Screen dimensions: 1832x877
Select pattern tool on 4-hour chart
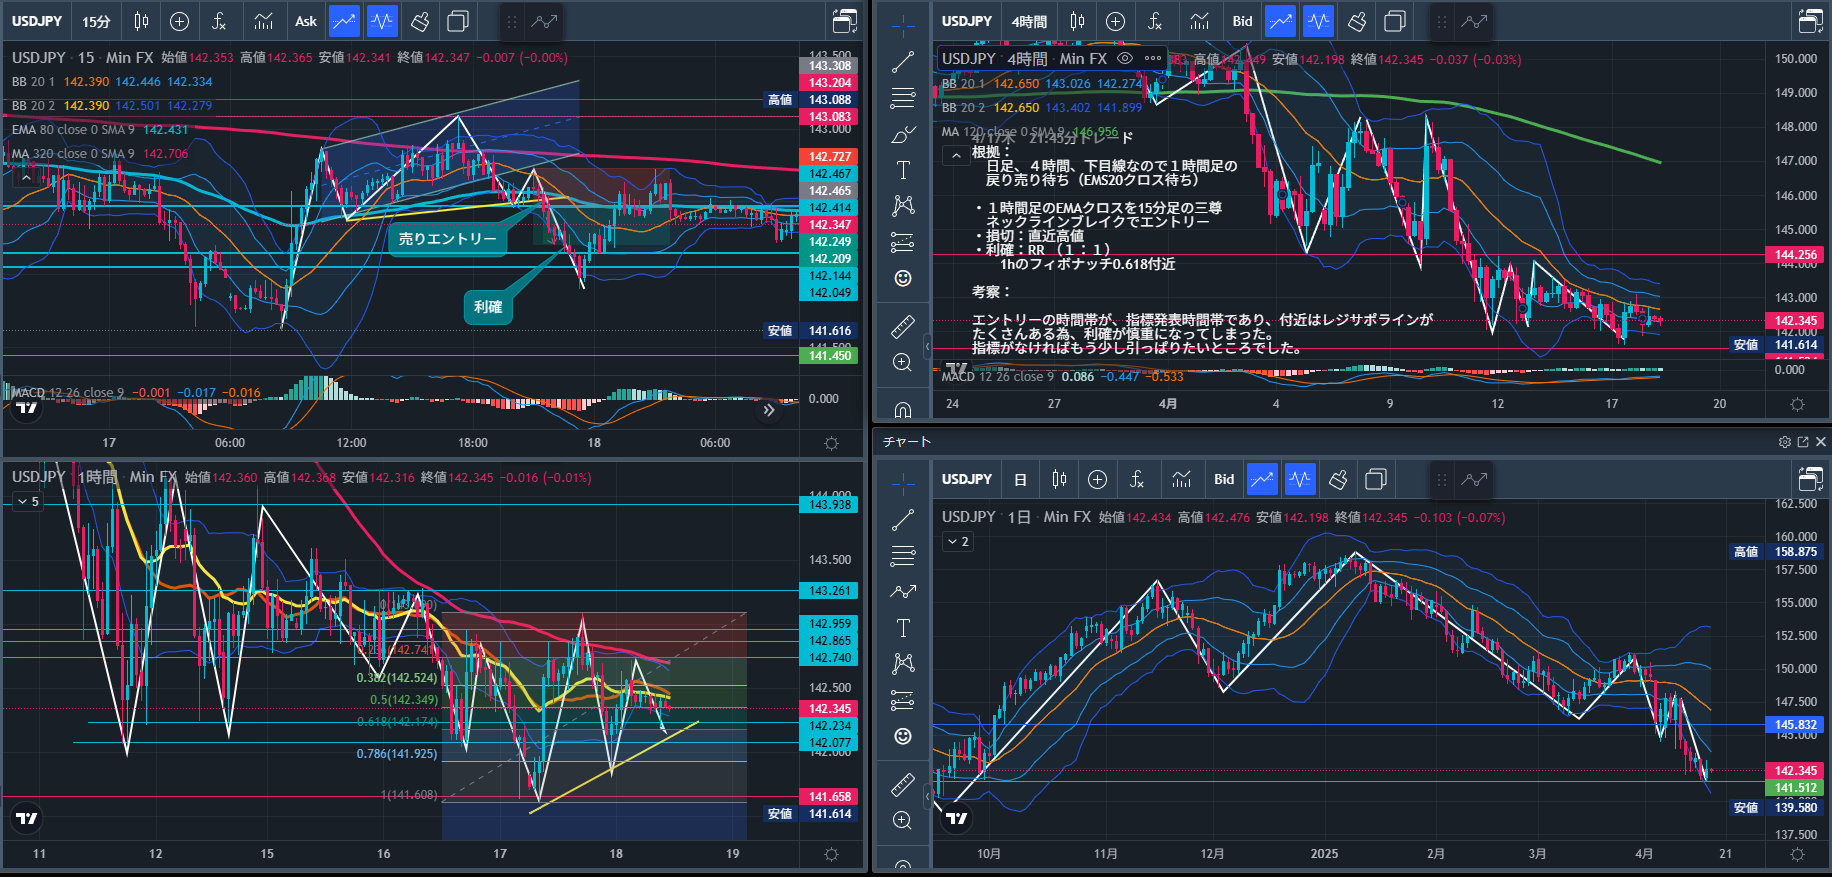pos(903,206)
